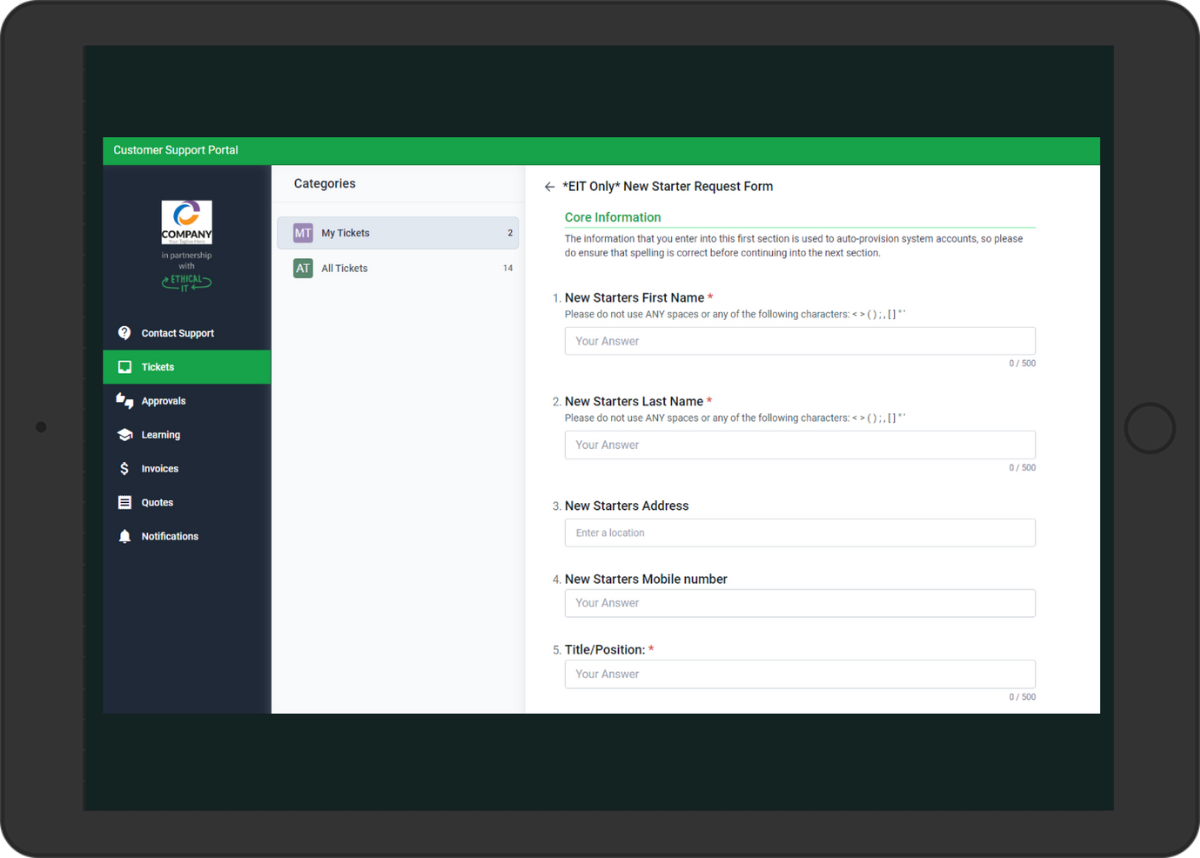The height and width of the screenshot is (858, 1200).
Task: Go to the Approvals menu item
Action: pos(164,401)
